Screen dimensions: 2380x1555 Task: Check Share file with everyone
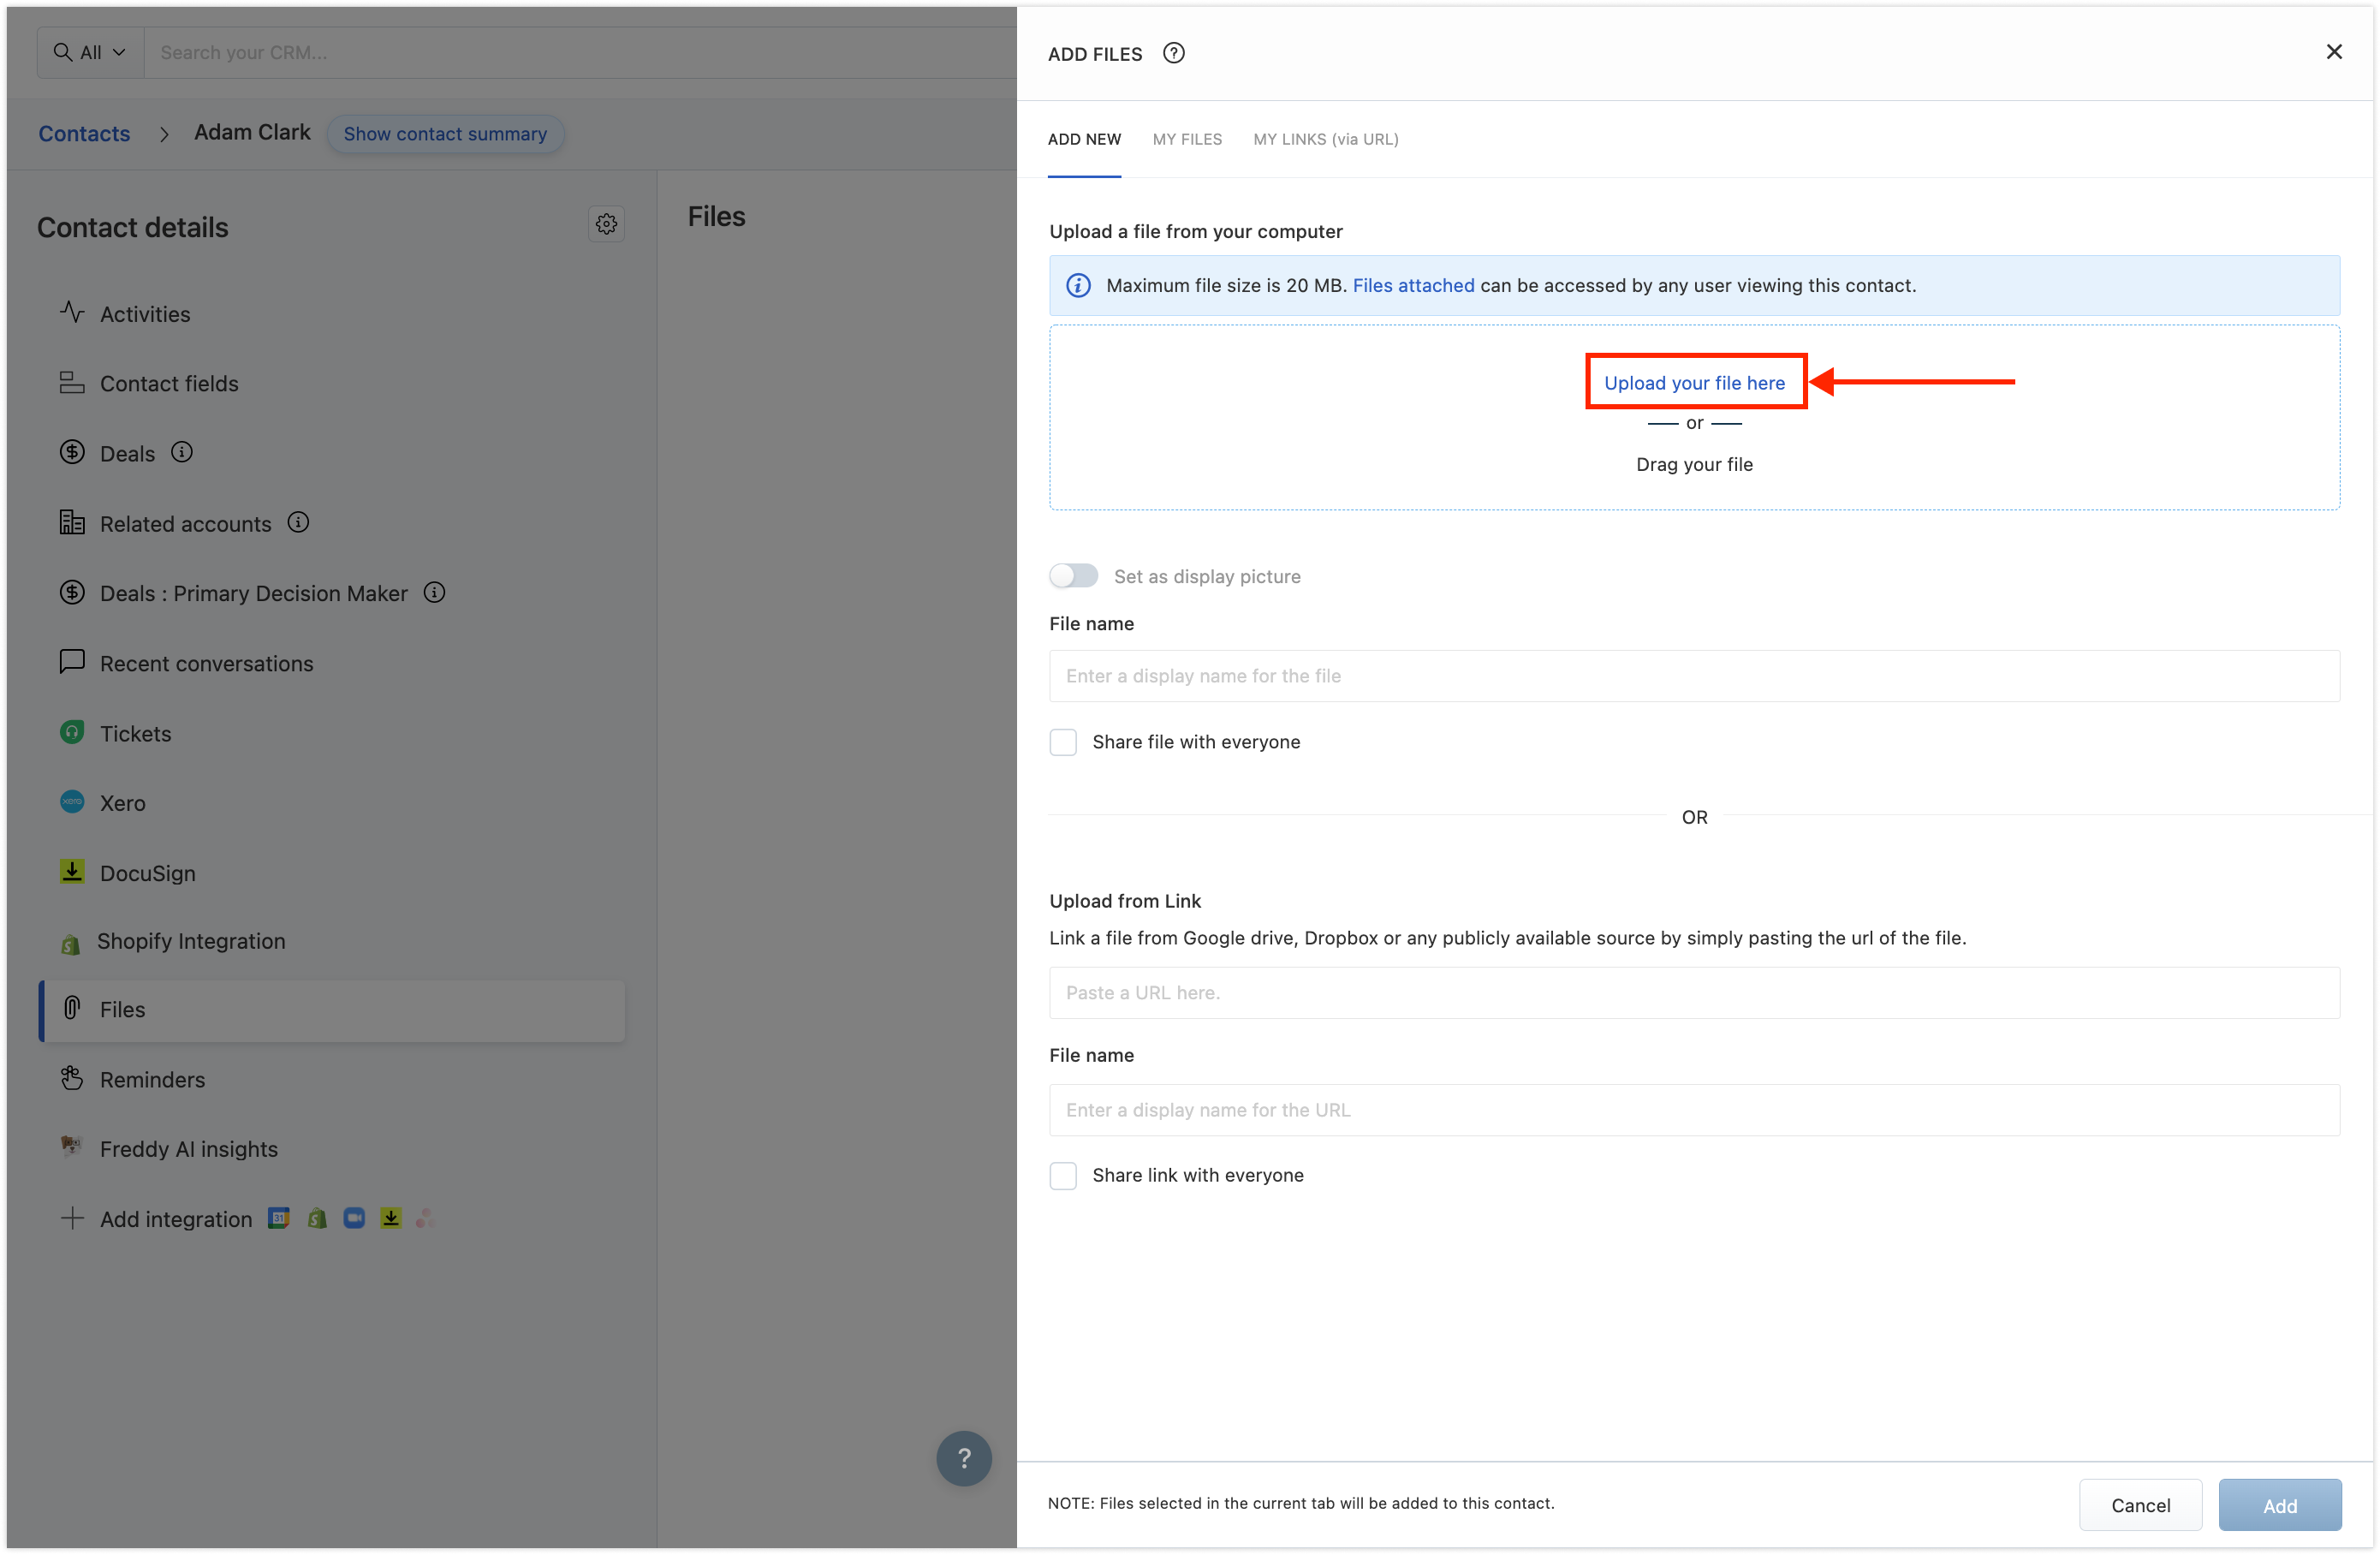pyautogui.click(x=1063, y=742)
